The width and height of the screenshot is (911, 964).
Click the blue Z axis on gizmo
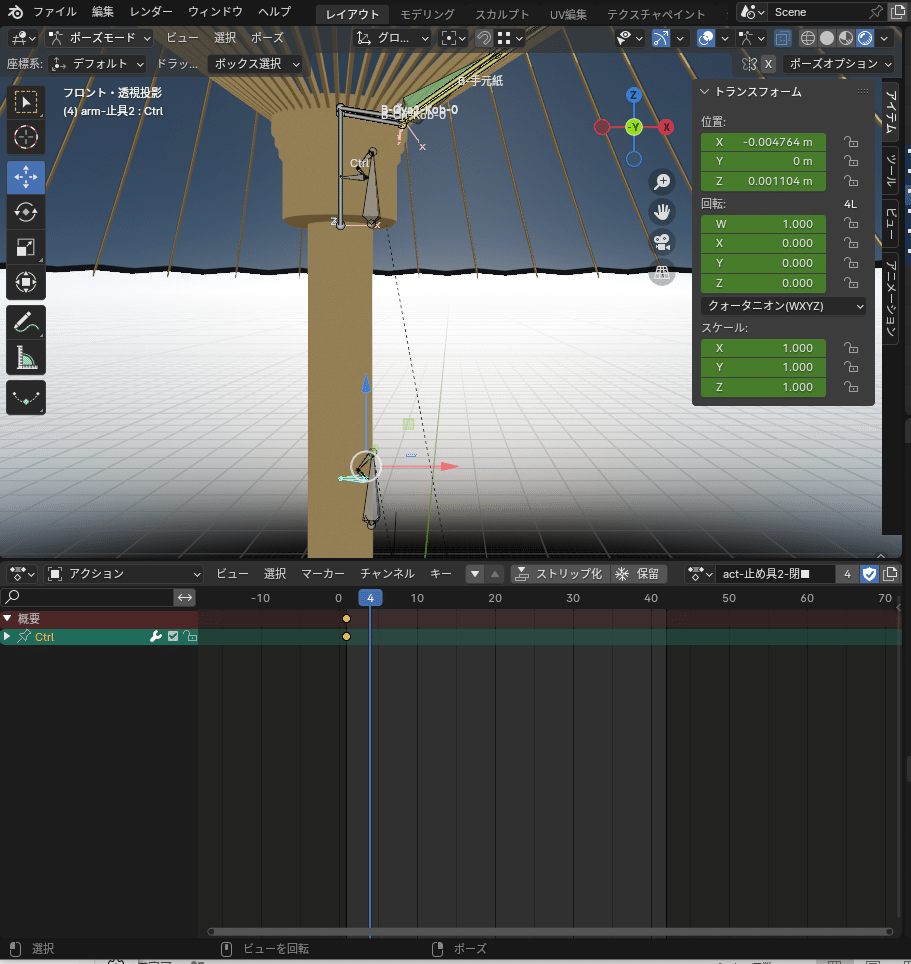[634, 95]
